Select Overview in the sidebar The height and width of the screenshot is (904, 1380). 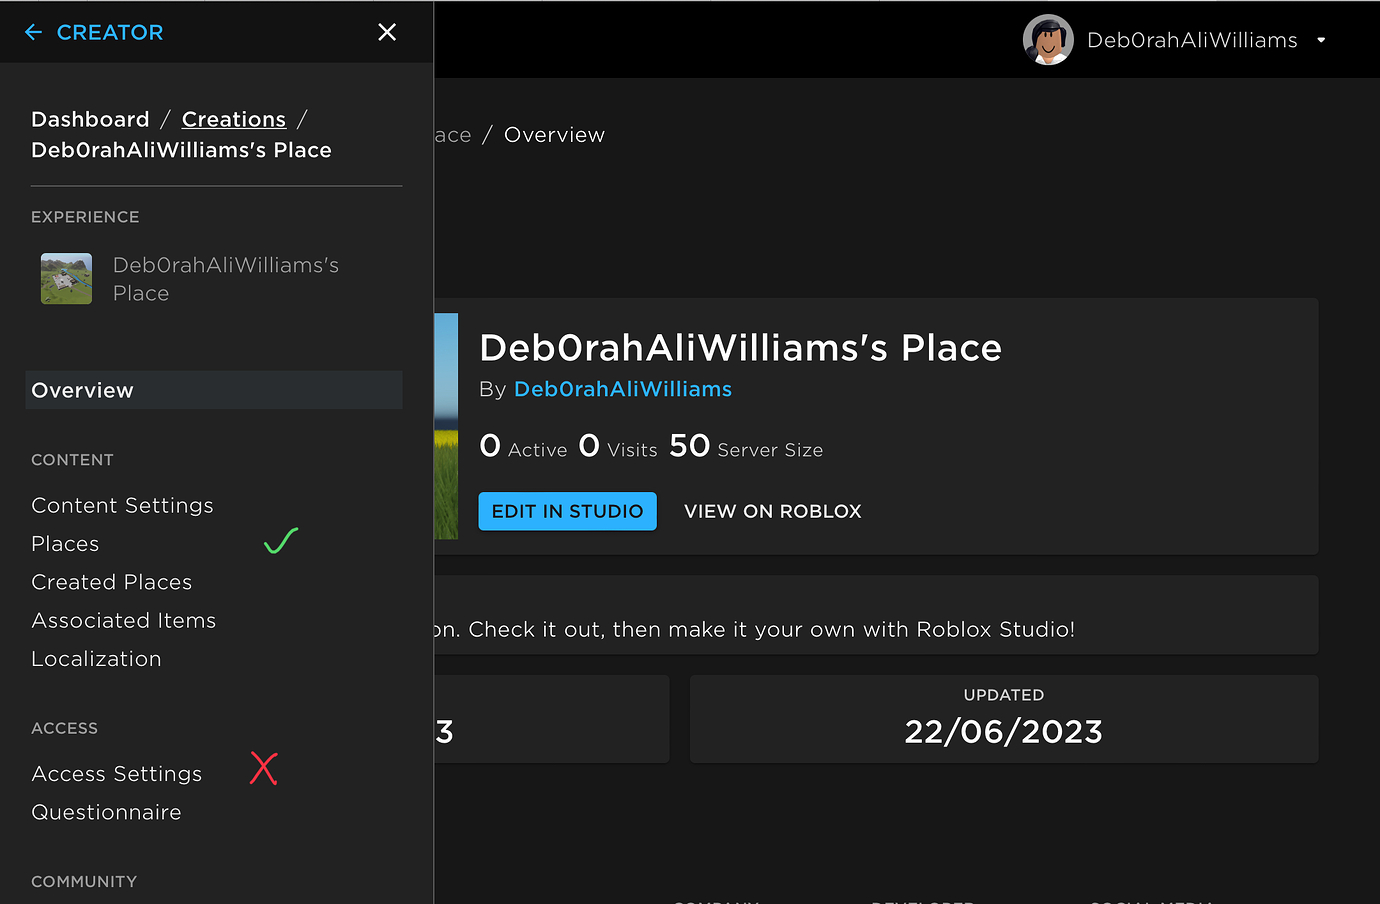pyautogui.click(x=82, y=390)
